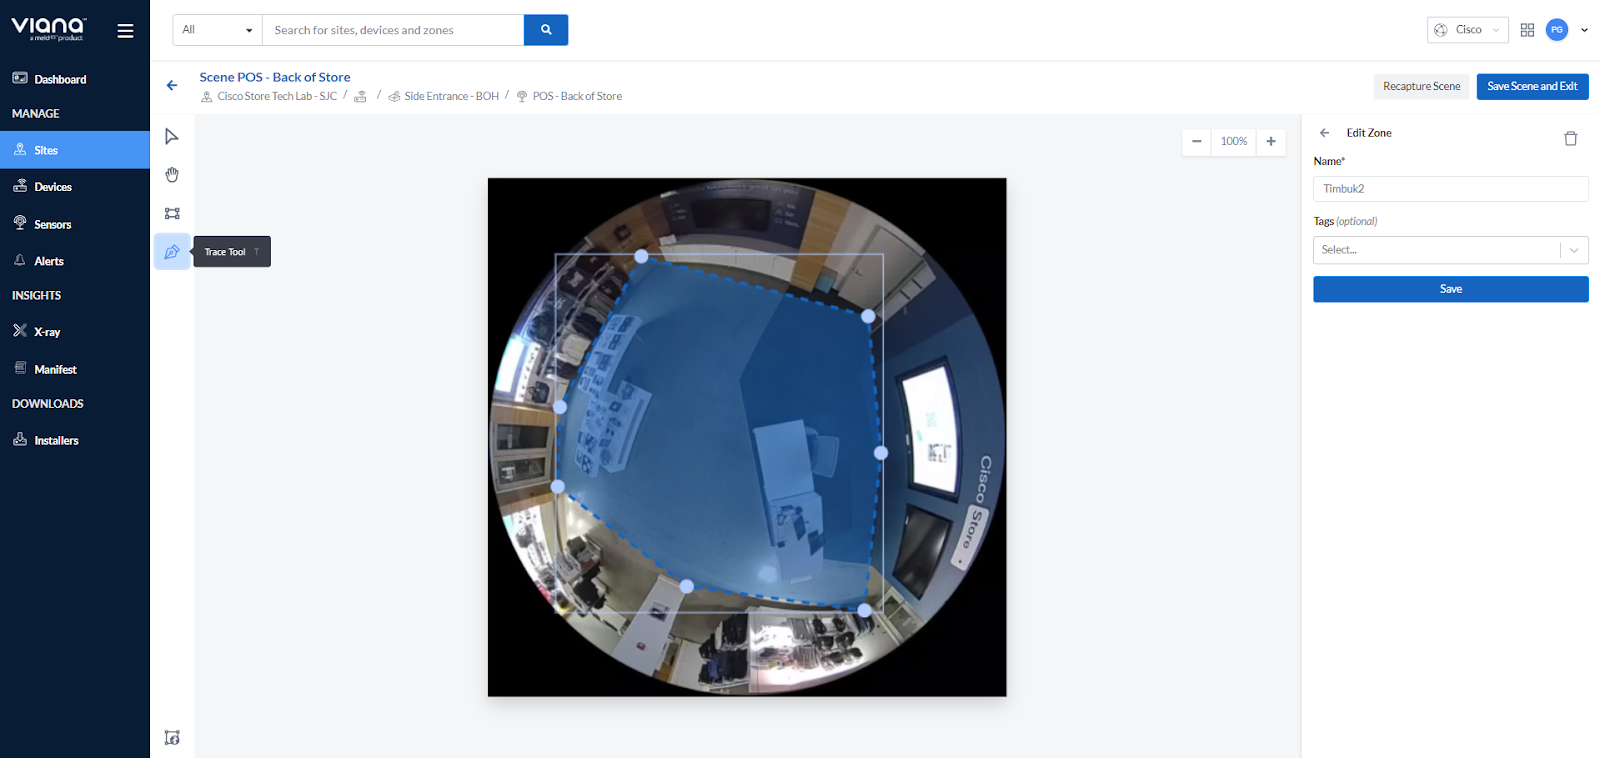Click the zone Name input field
Screen dimensions: 1600x758
1449,189
